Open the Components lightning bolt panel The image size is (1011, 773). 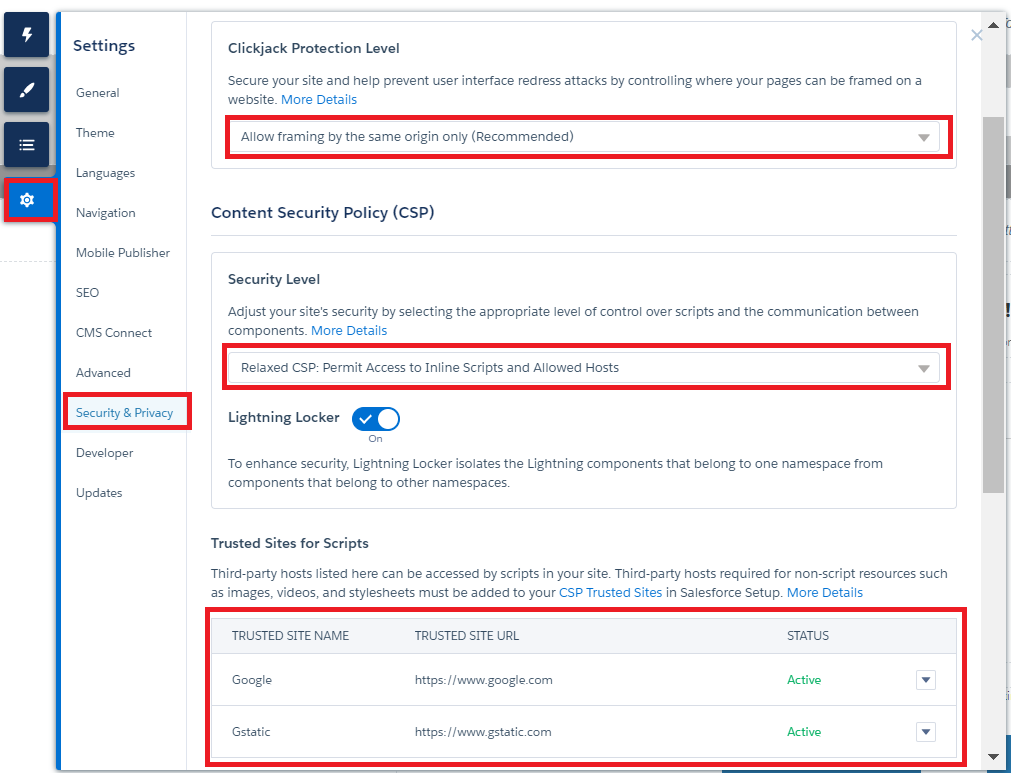(26, 34)
